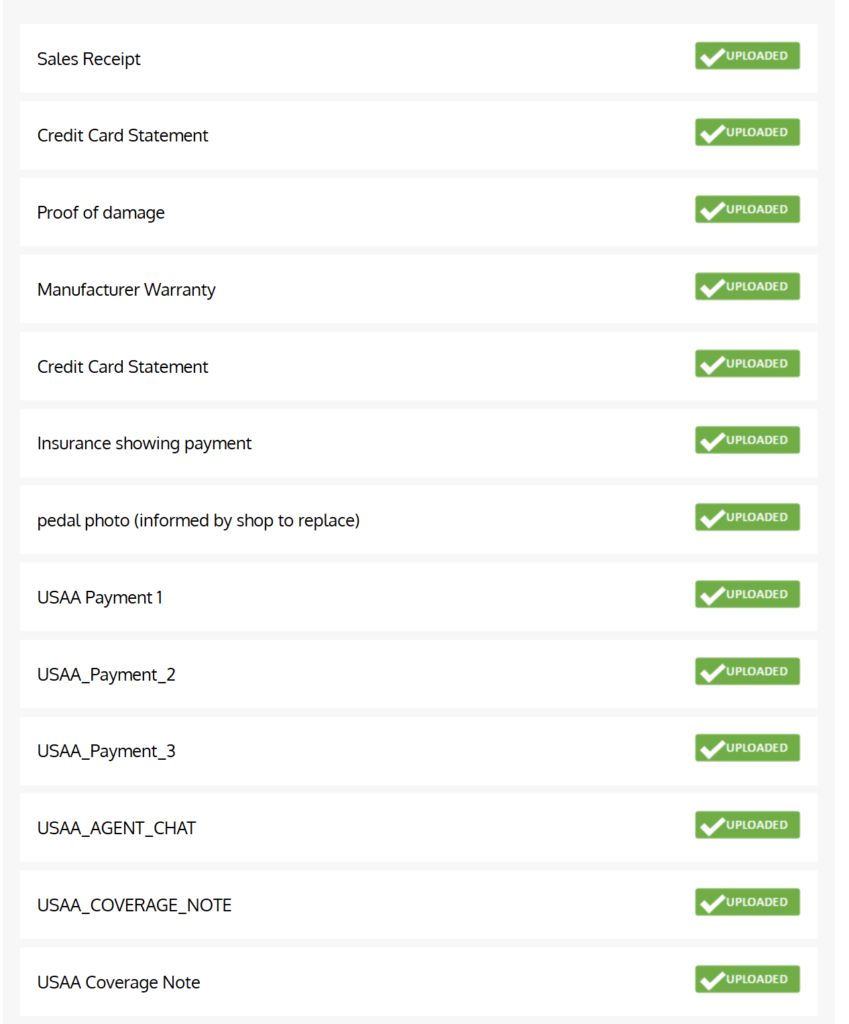The width and height of the screenshot is (849, 1024).
Task: Select the Insurance showing payment entry
Action: point(144,443)
